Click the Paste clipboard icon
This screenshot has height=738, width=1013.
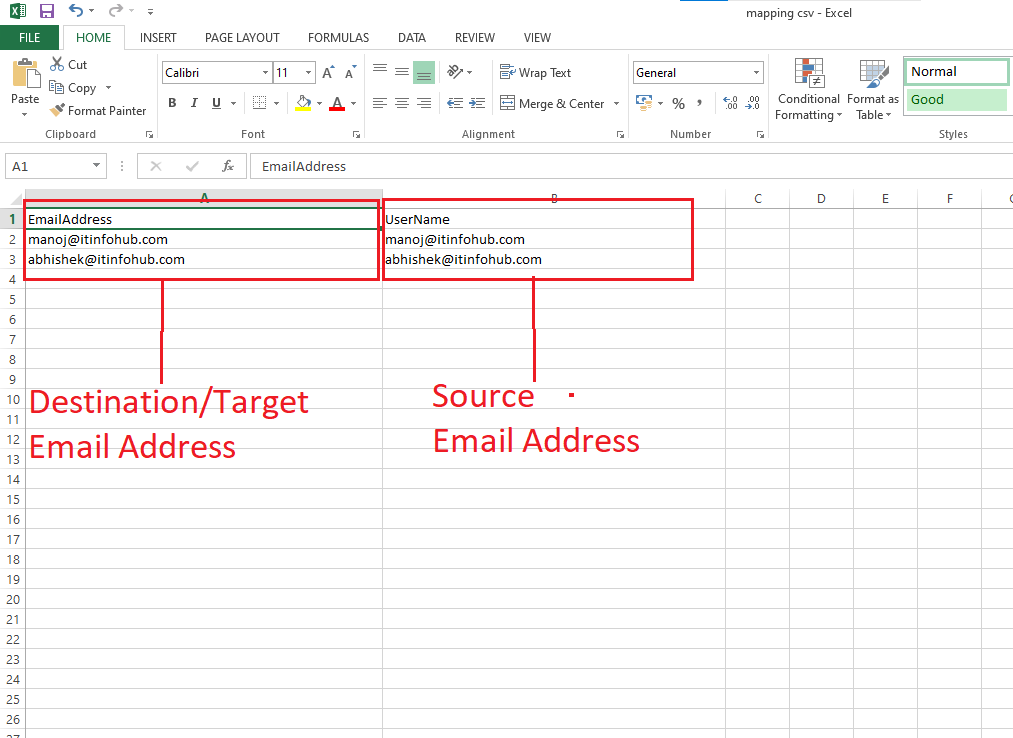click(26, 73)
